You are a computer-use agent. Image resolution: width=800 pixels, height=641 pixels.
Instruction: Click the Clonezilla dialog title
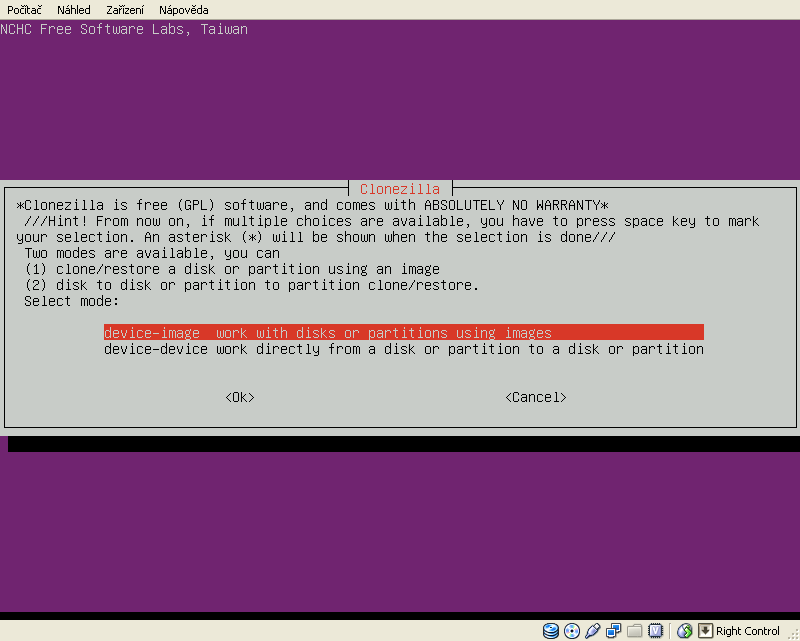400,189
